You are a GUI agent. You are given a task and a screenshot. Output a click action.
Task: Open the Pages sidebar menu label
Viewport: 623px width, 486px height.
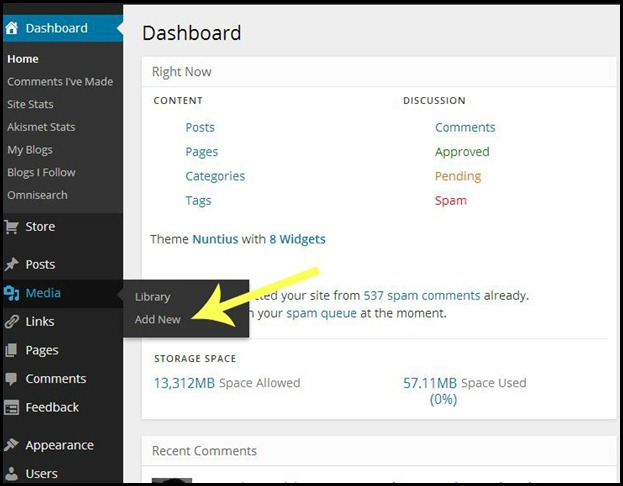tap(42, 350)
